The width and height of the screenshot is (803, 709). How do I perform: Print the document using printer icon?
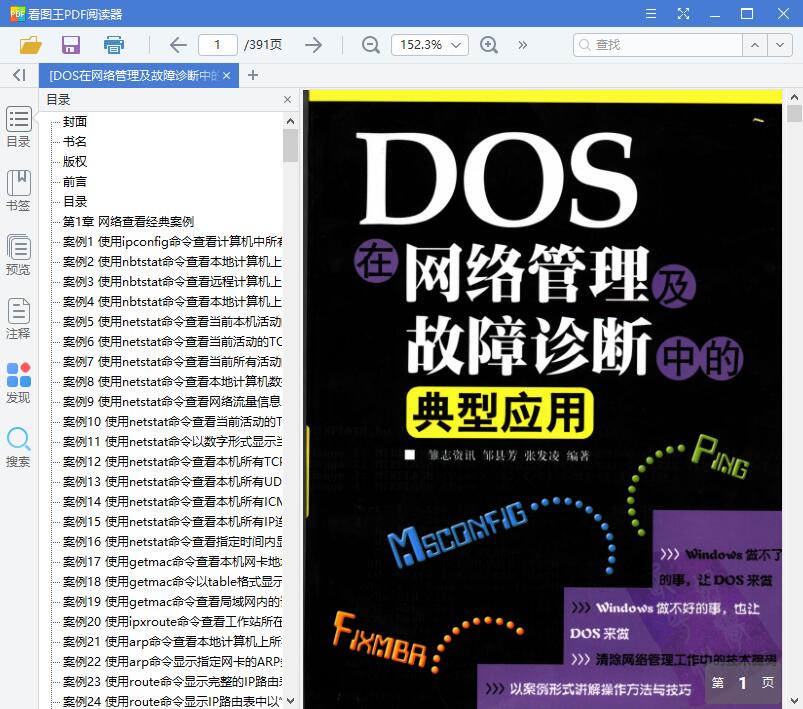coord(114,45)
